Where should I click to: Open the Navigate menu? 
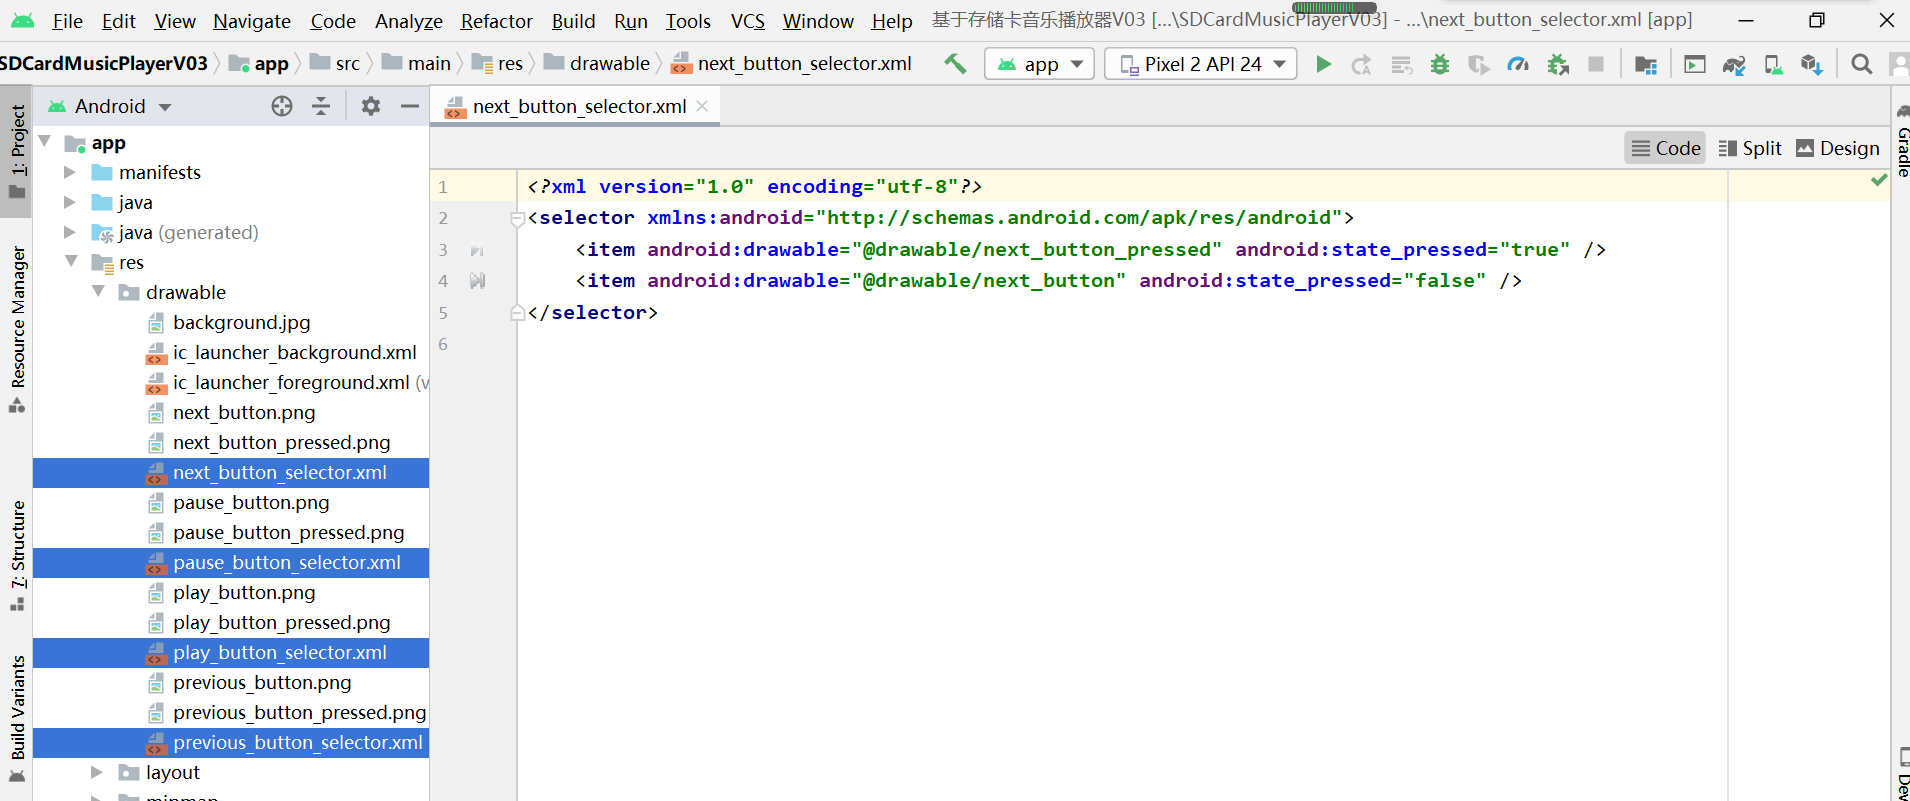pyautogui.click(x=252, y=21)
